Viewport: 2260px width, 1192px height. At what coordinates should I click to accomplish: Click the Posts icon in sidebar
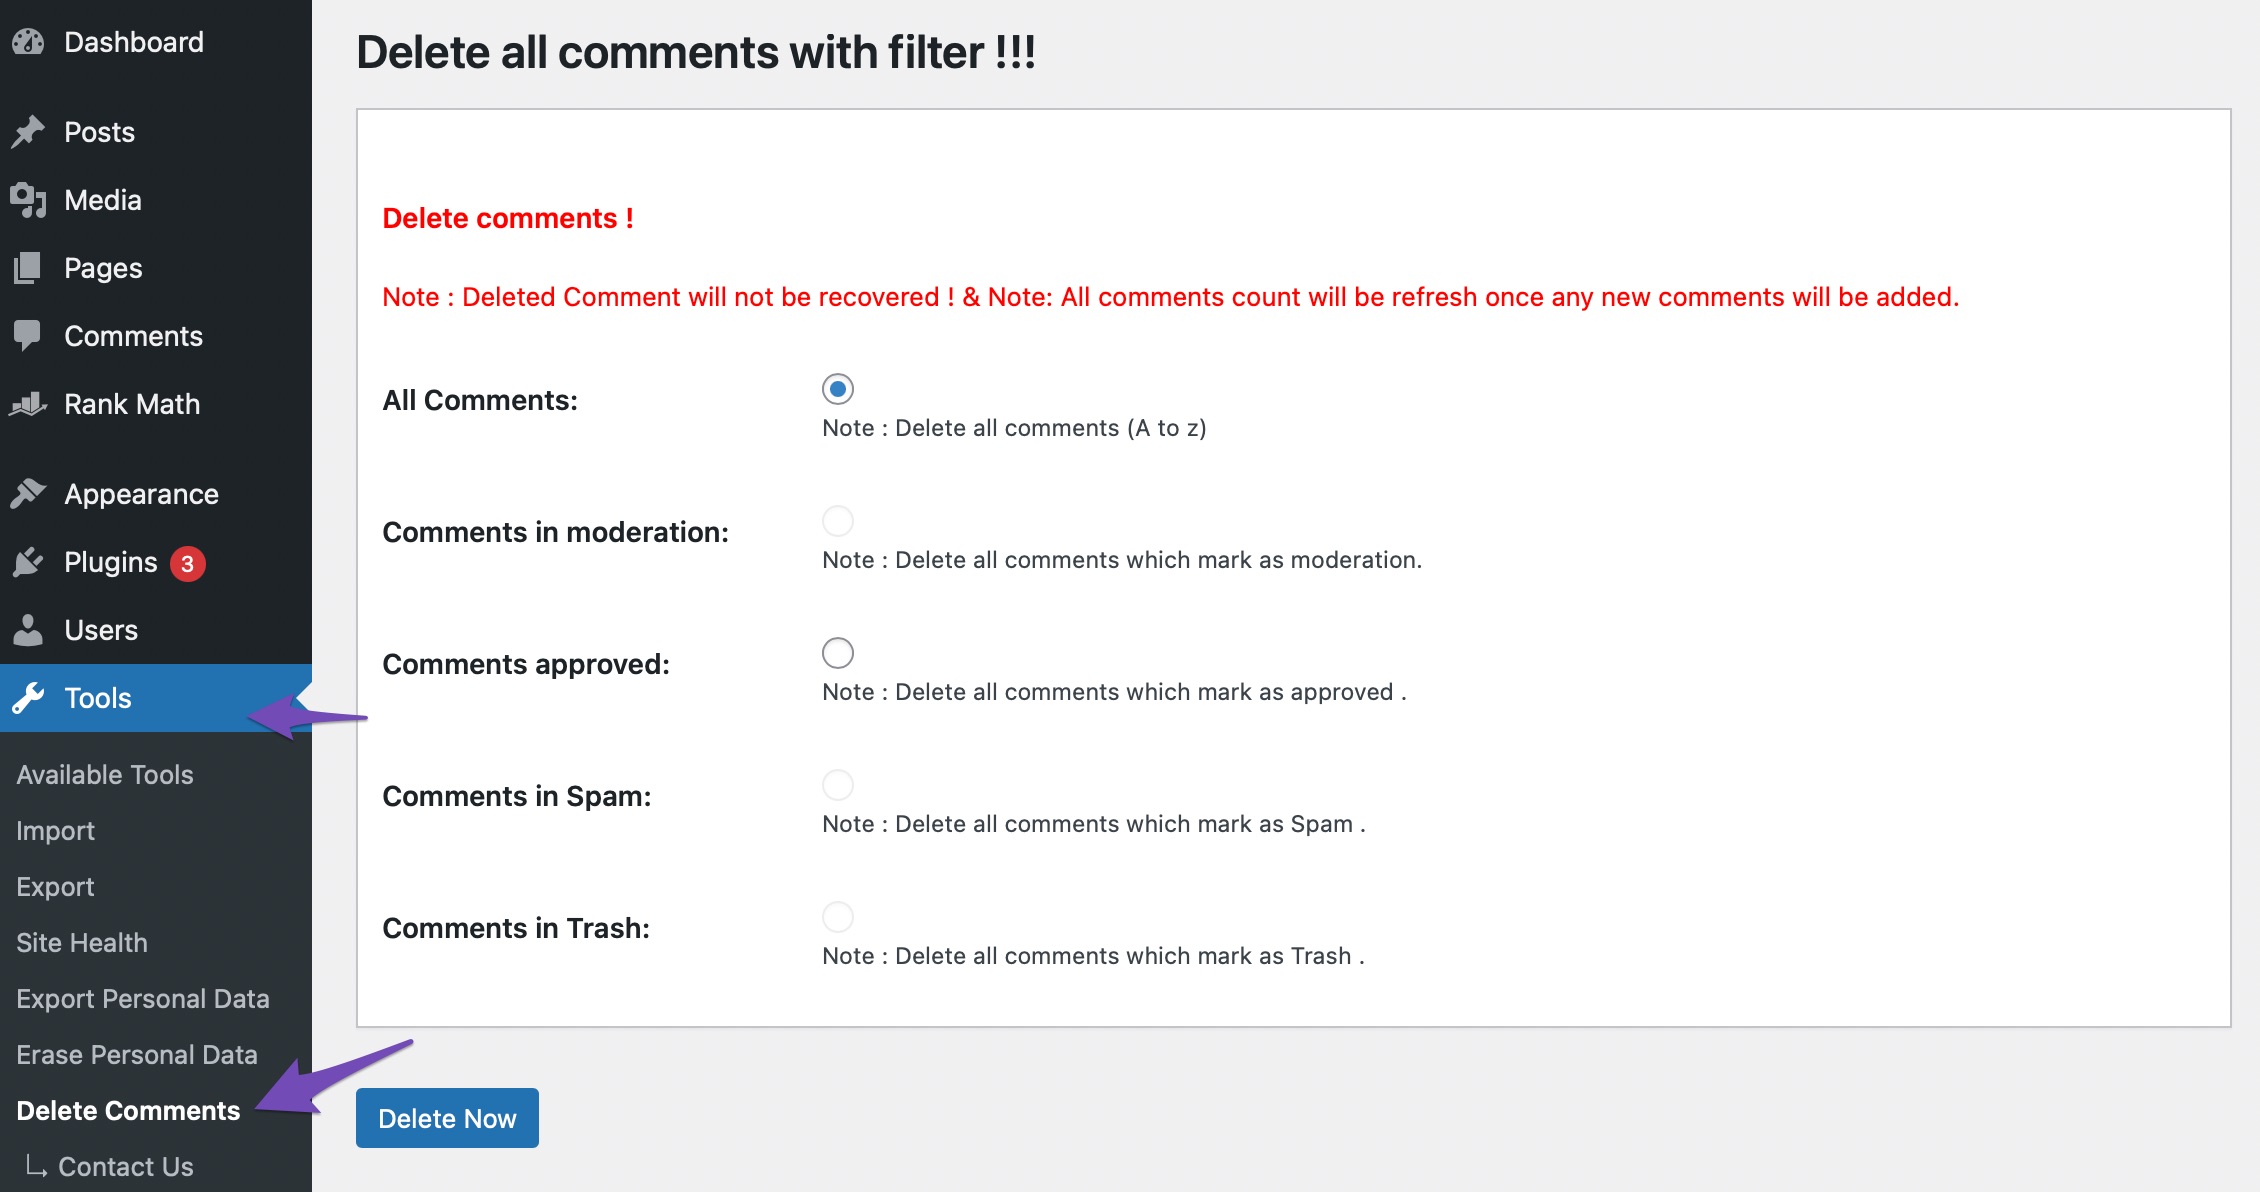pos(30,132)
